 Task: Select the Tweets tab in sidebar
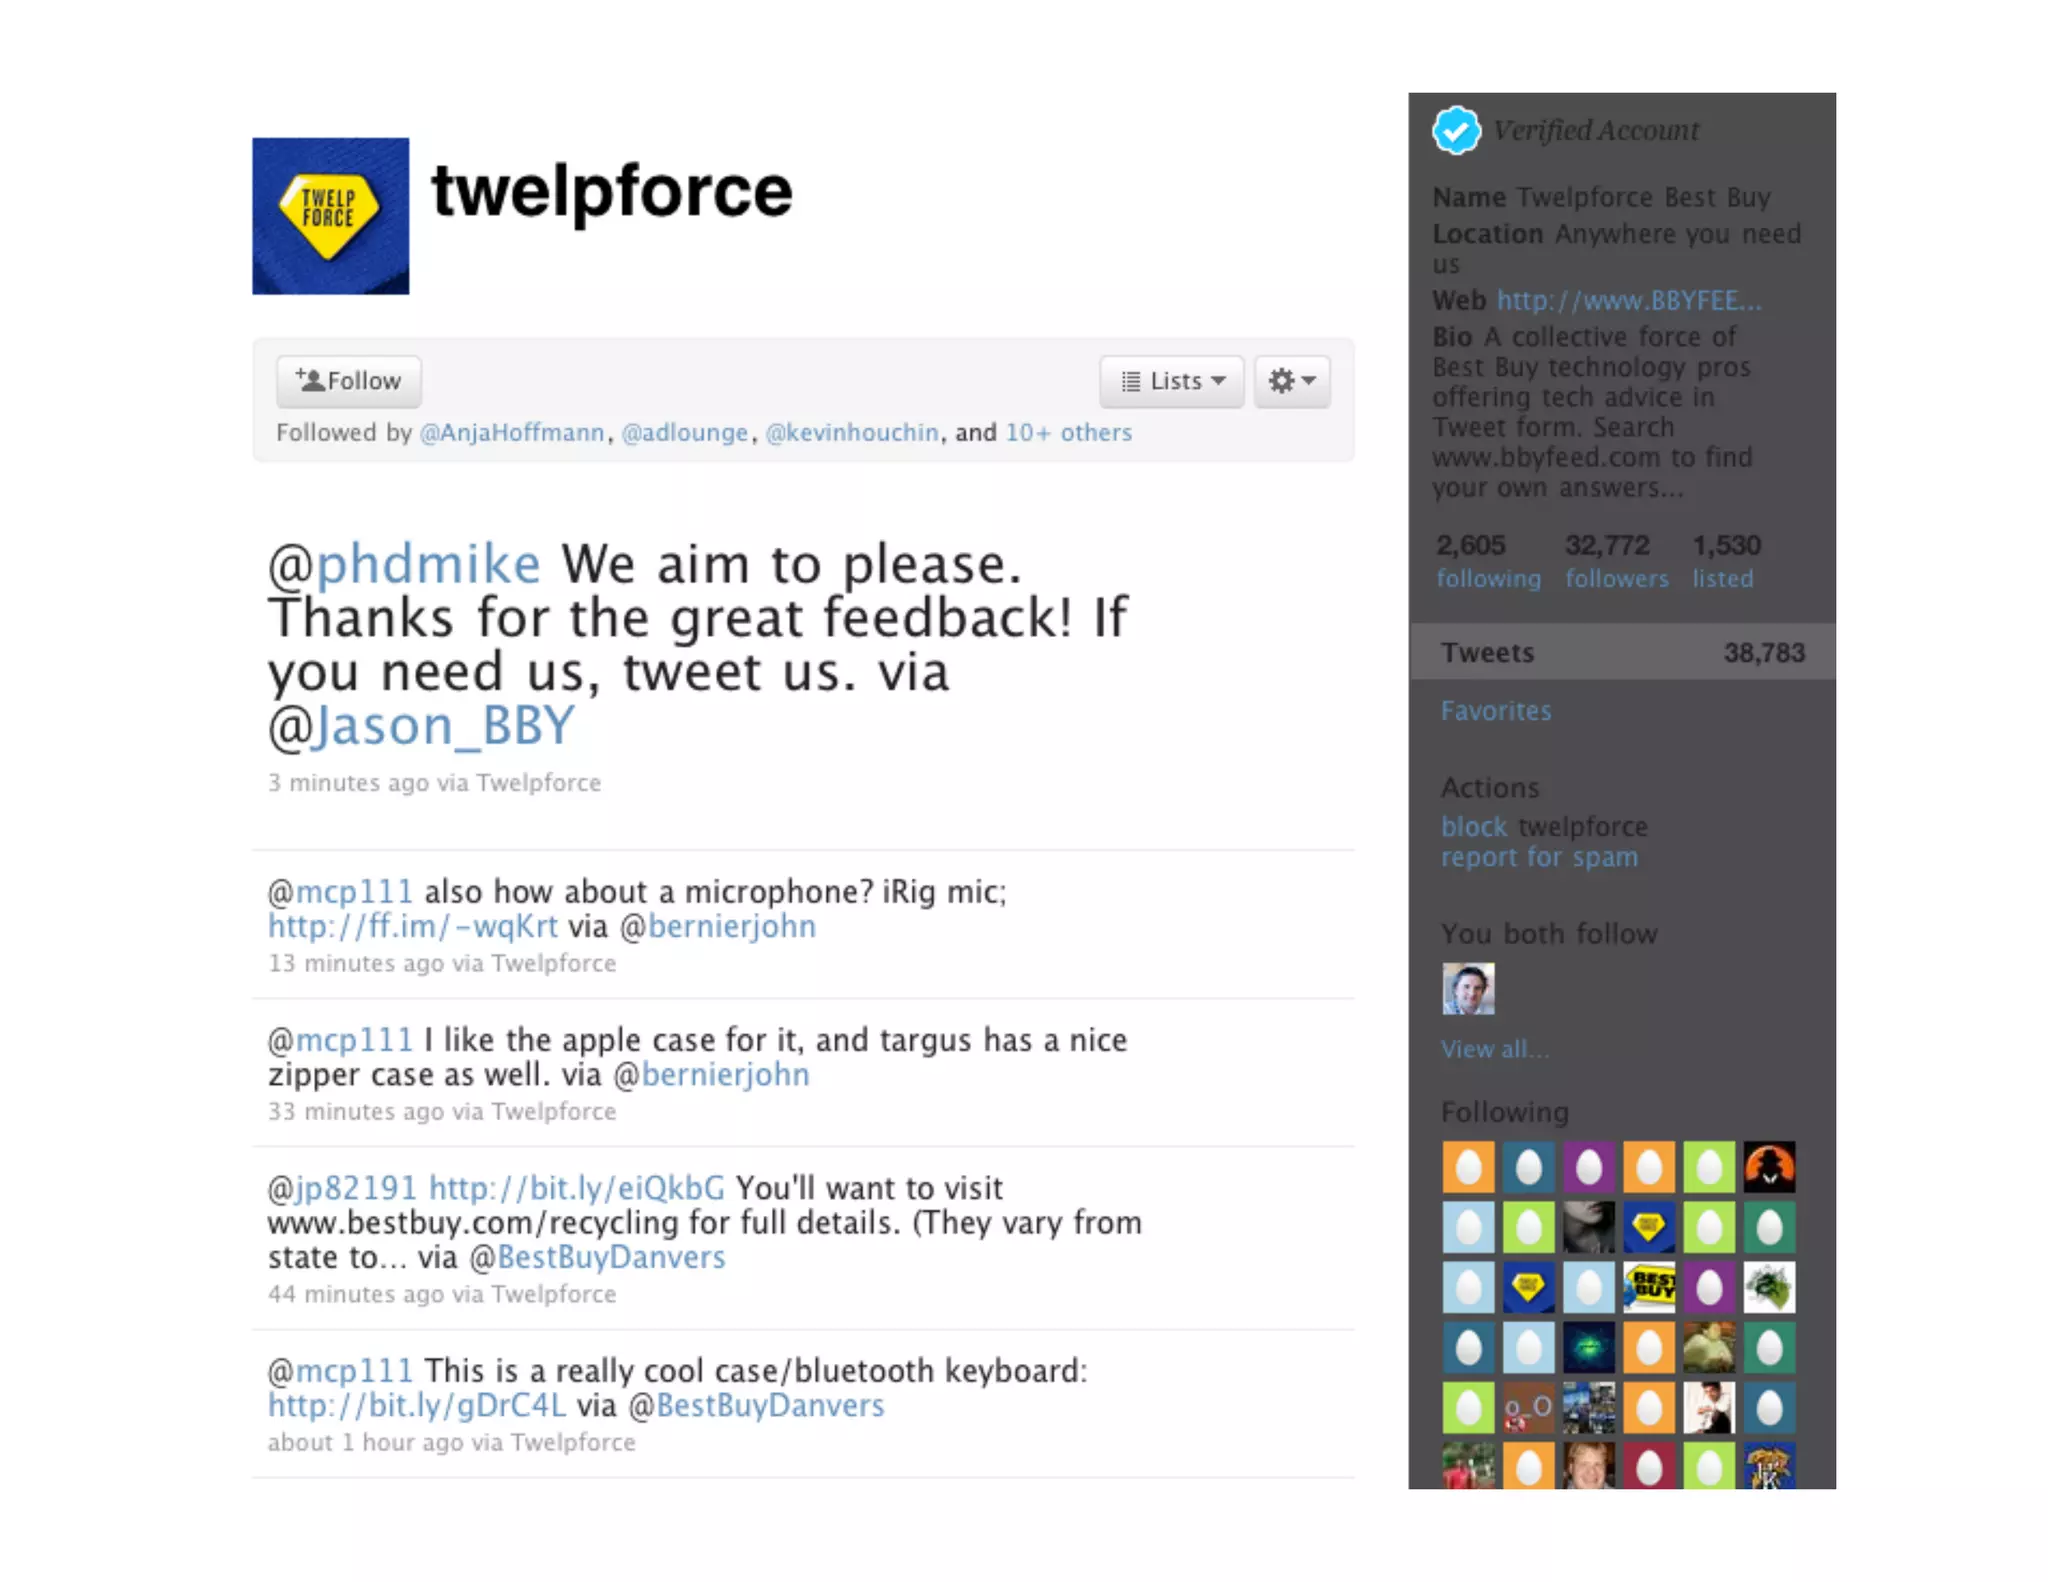(1622, 653)
